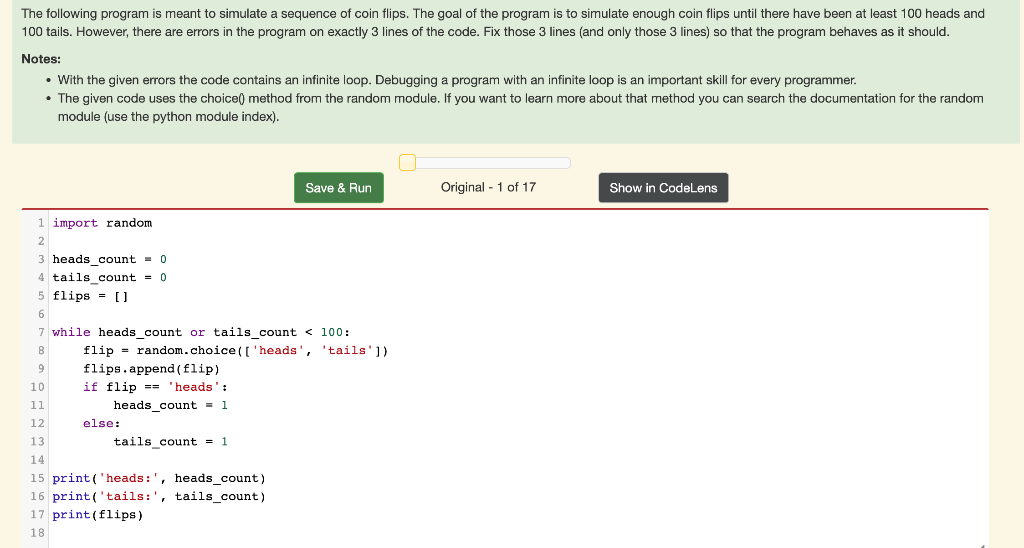Click the 'else:' line
This screenshot has width=1024, height=548.
102,424
